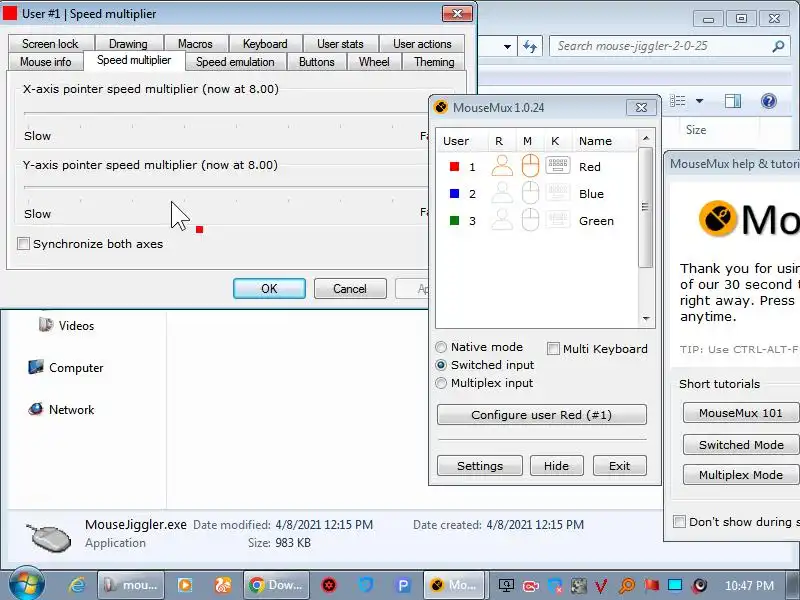800x600 pixels.
Task: Click user Blue's keyboard icon
Action: [x=557, y=192]
